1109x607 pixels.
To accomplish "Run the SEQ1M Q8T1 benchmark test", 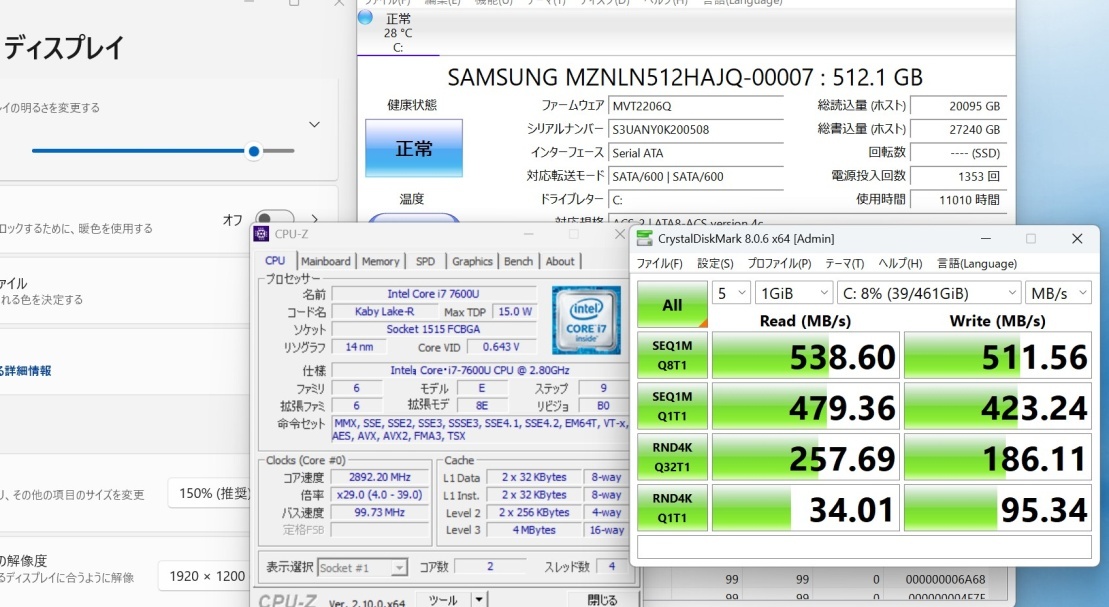I will pyautogui.click(x=672, y=355).
